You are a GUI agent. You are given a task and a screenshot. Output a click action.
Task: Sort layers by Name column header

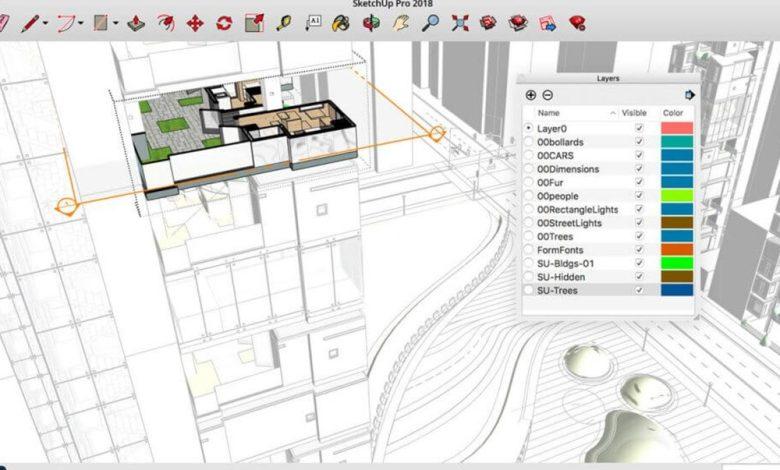[x=549, y=113]
